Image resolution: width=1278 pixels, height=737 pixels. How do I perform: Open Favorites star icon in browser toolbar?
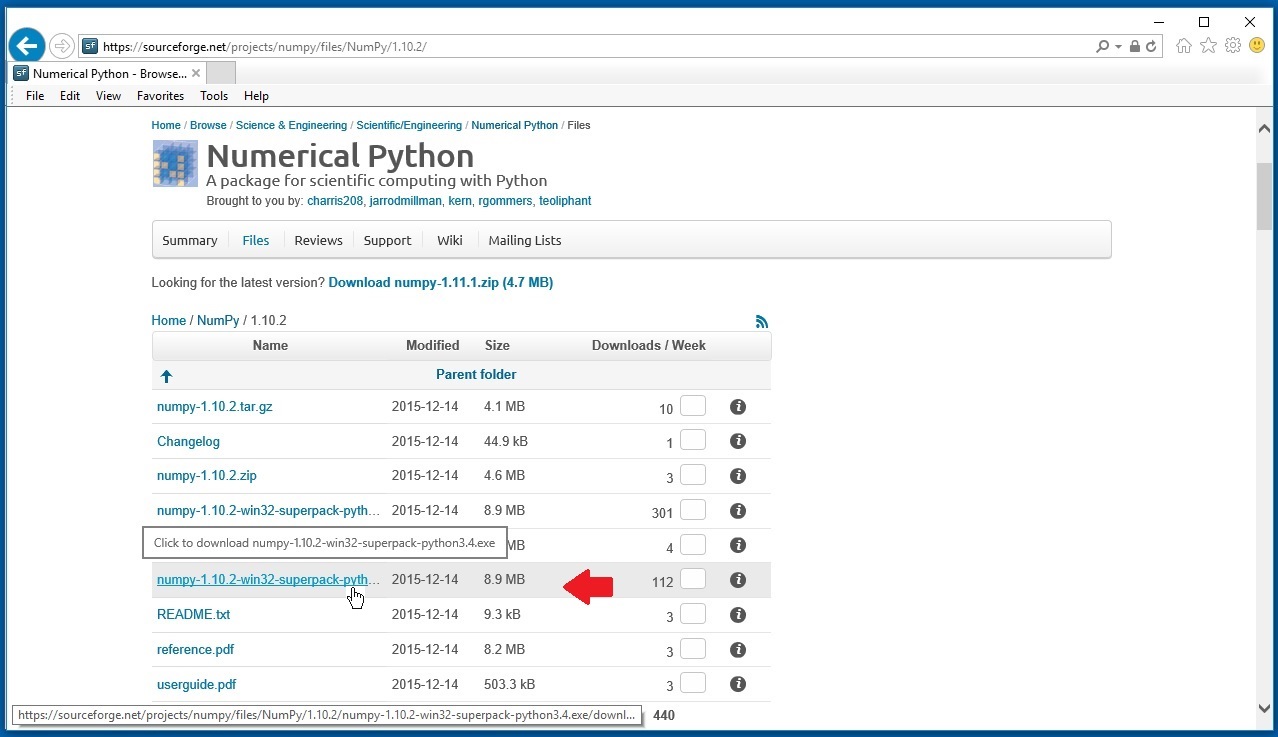pyautogui.click(x=1208, y=46)
